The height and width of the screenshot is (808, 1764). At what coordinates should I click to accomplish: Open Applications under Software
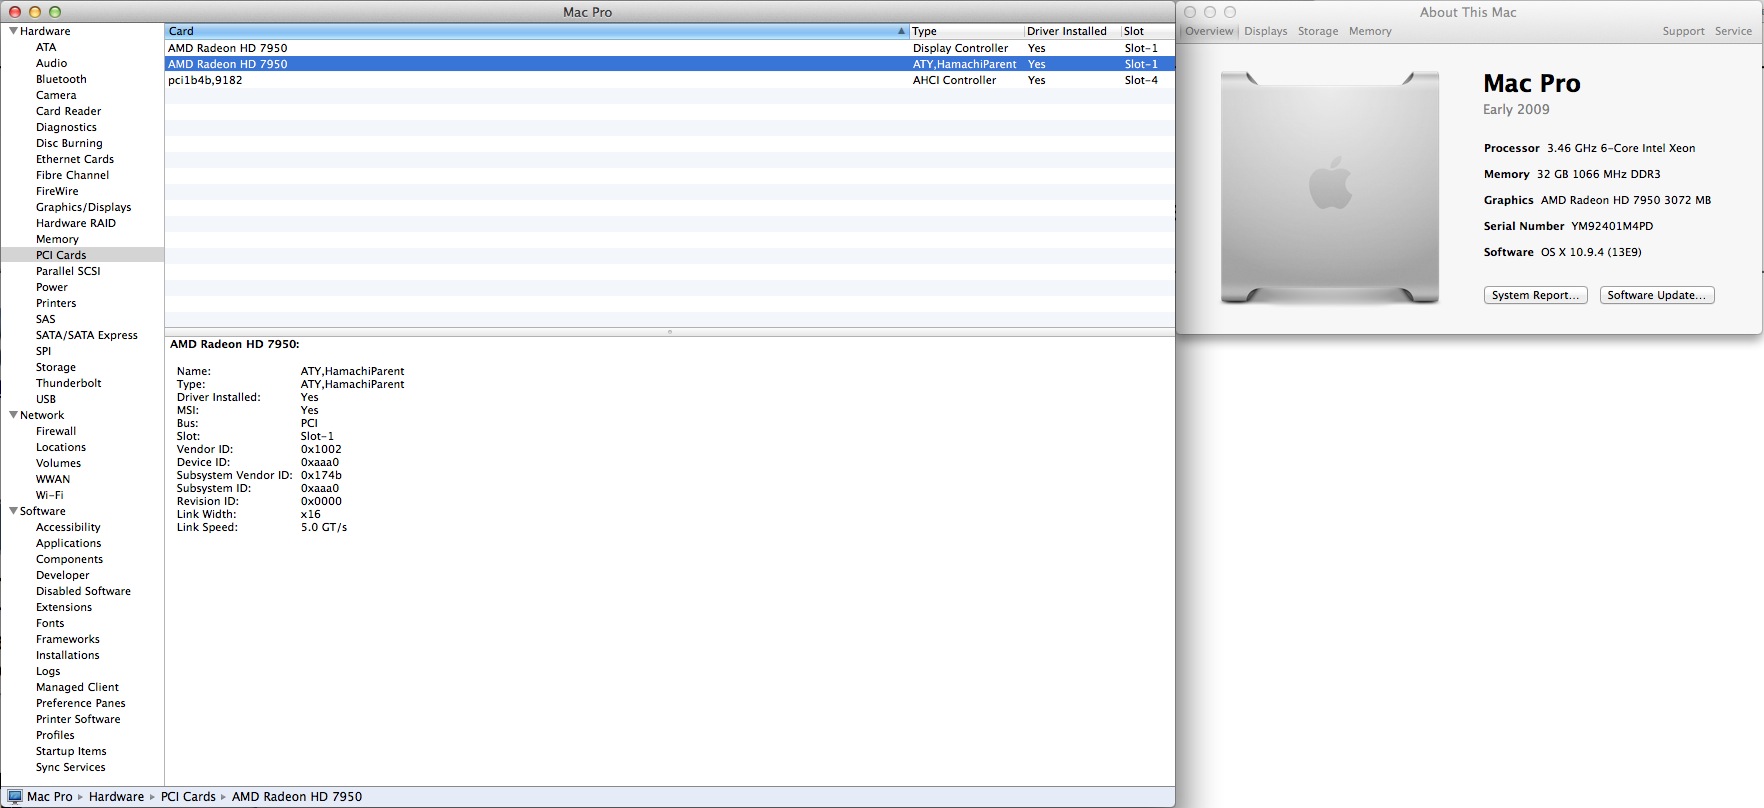point(69,543)
